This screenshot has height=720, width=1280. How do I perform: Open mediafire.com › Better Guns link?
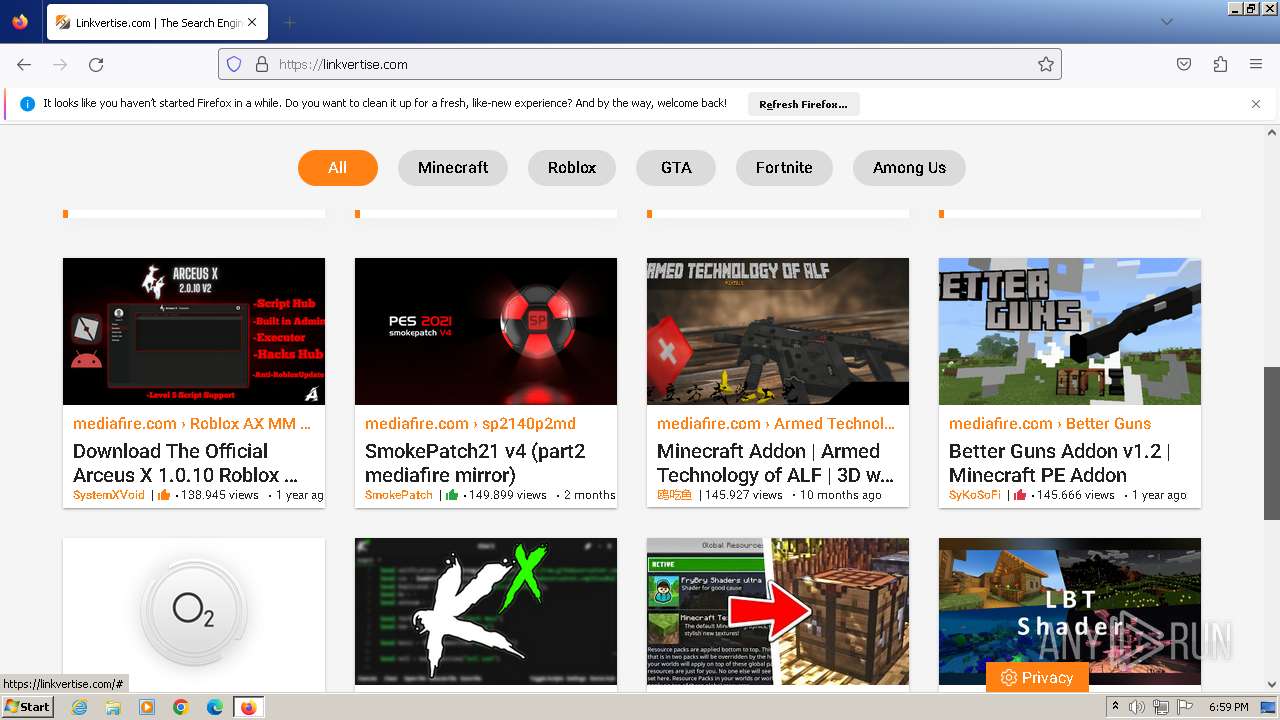click(1050, 423)
